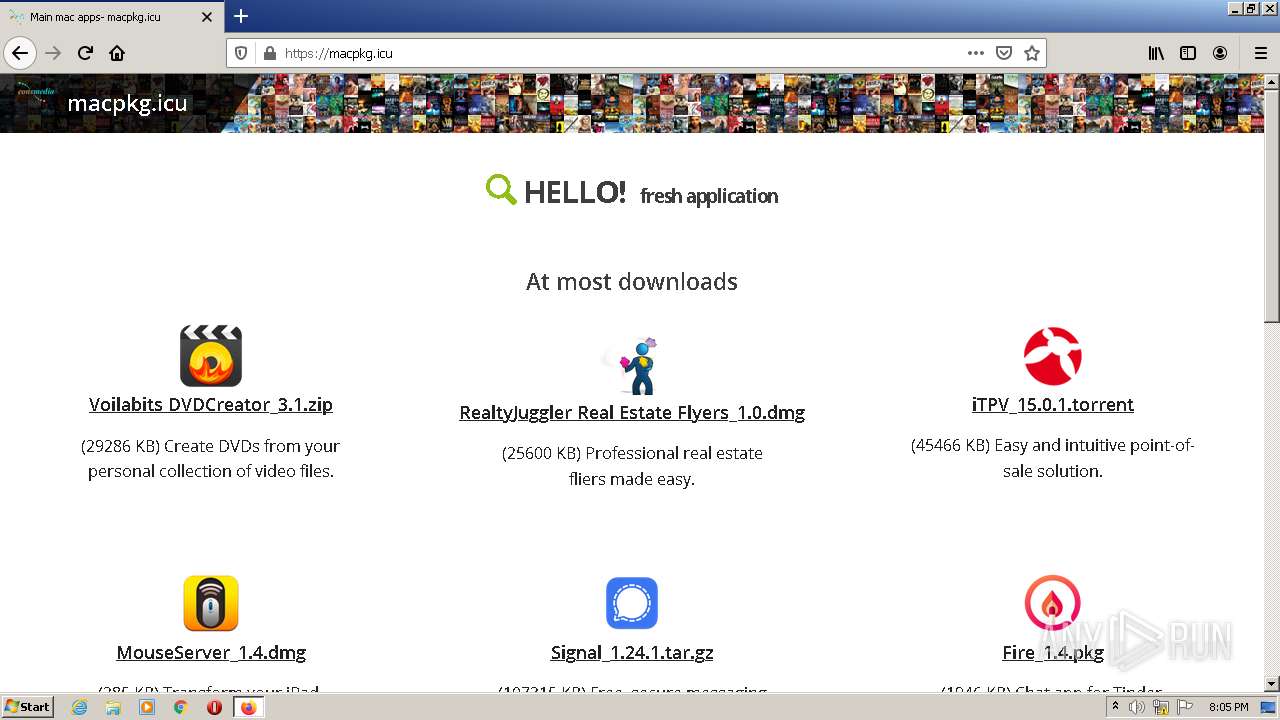Open the Library bookmarks icon
The width and height of the screenshot is (1280, 720).
1156,53
